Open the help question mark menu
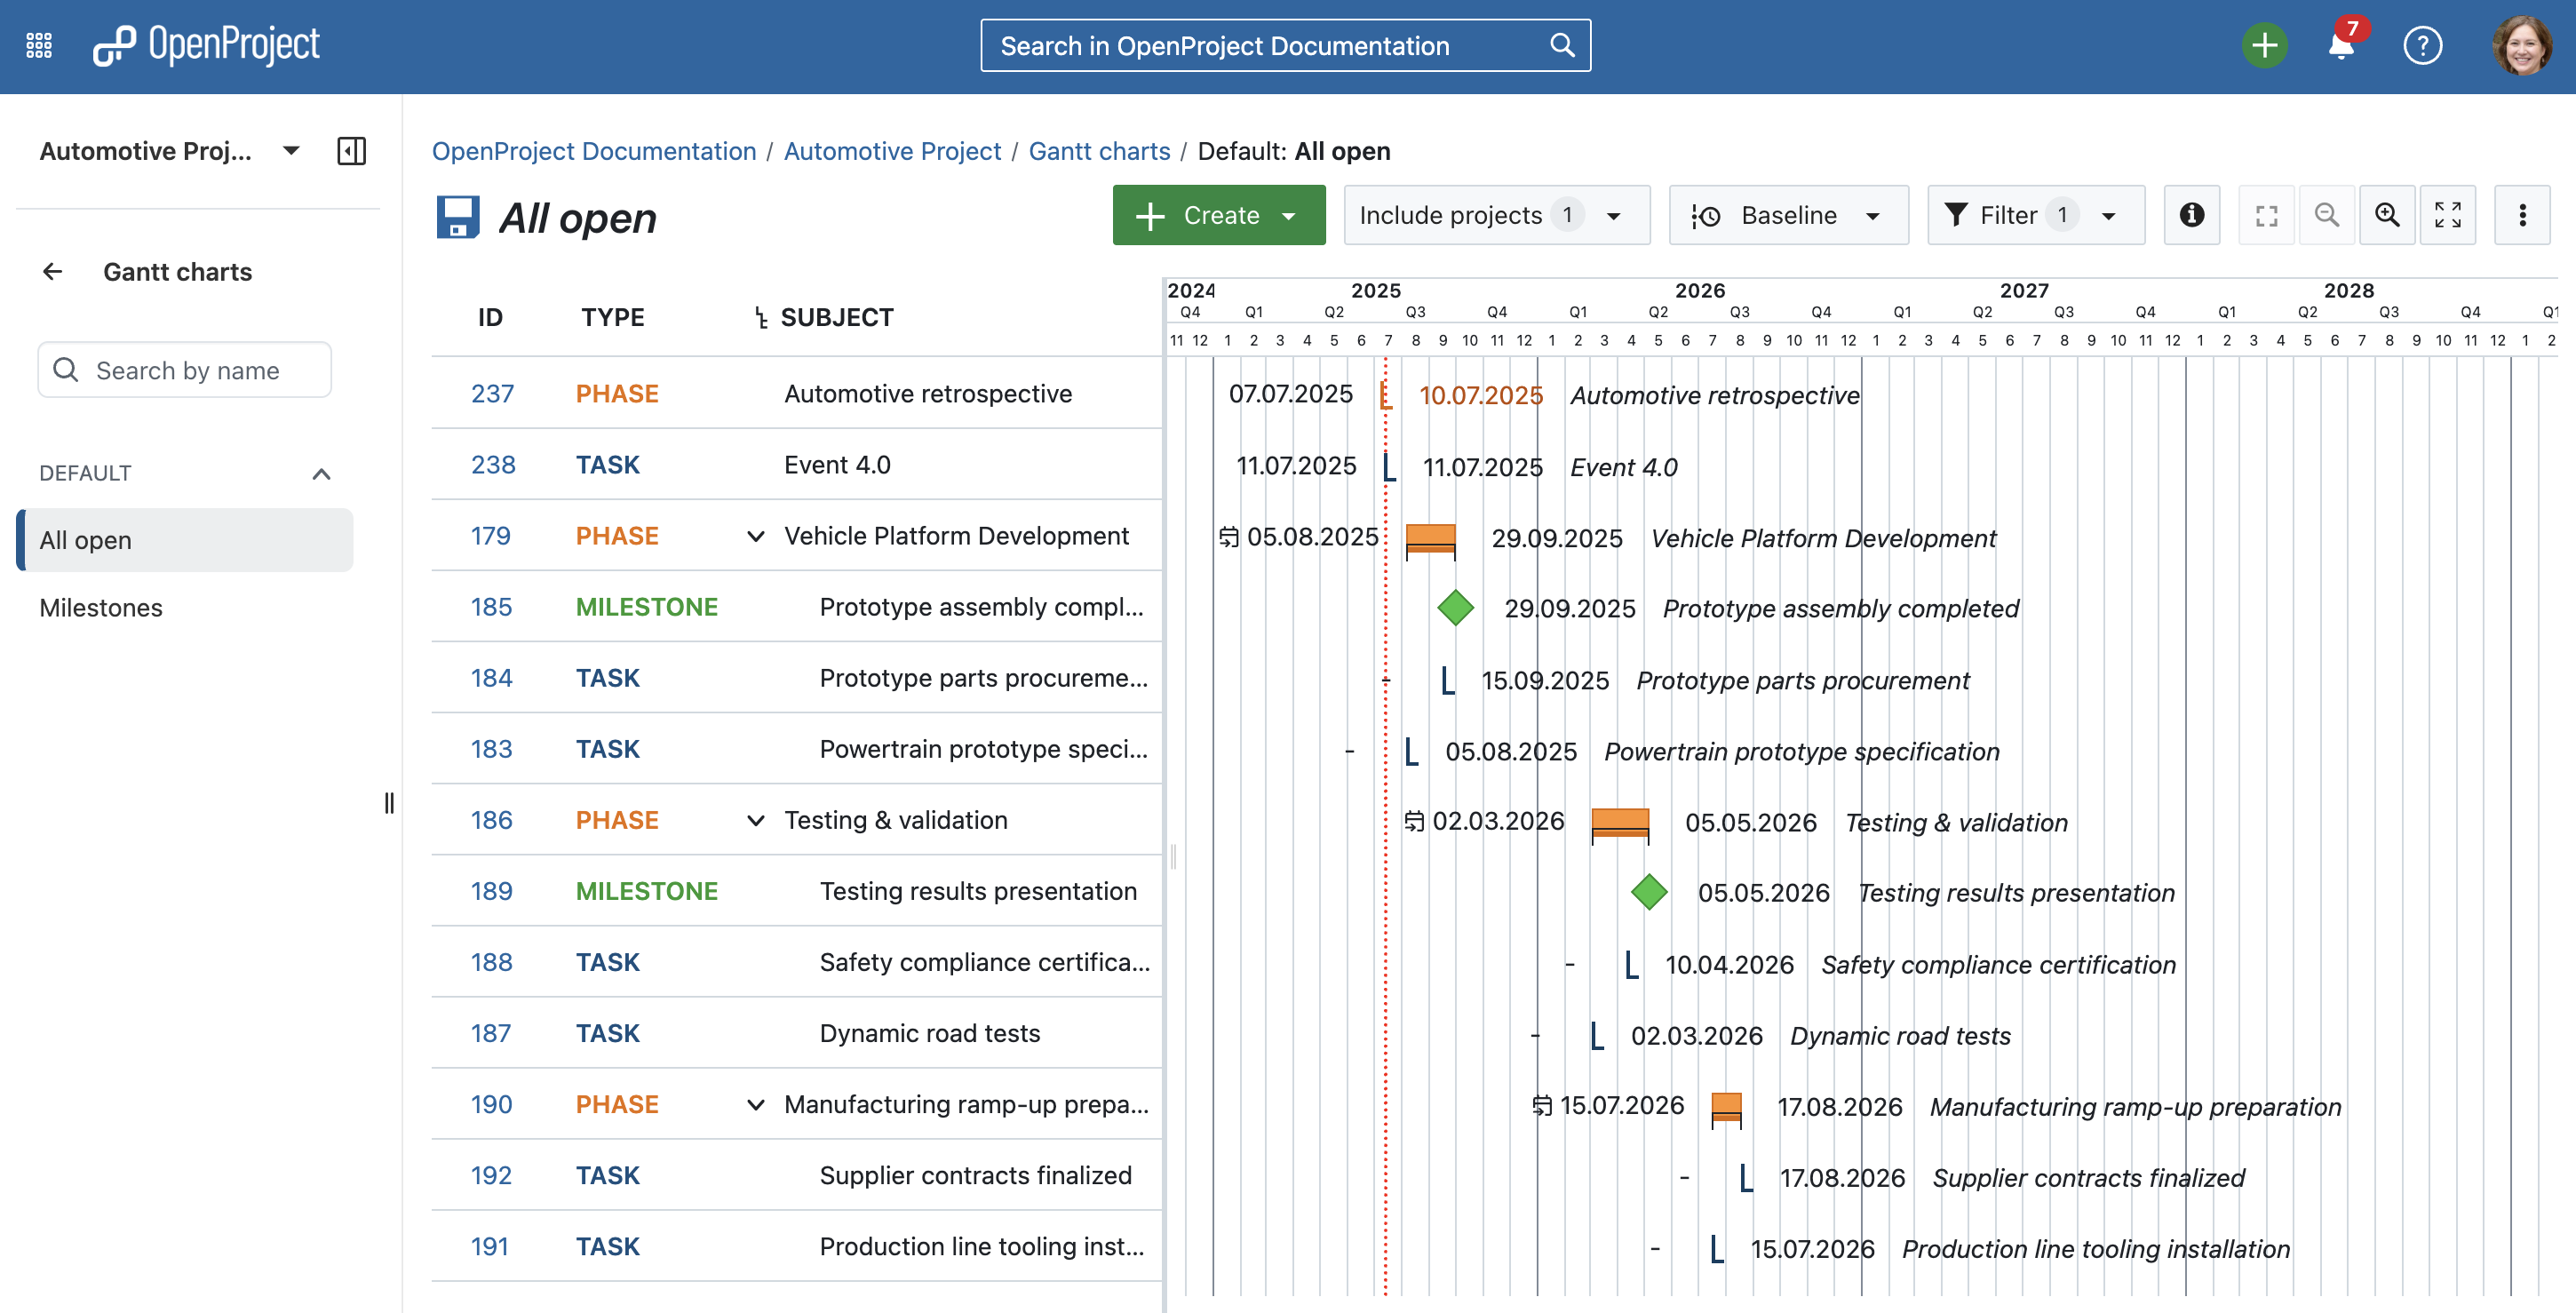 [2421, 46]
